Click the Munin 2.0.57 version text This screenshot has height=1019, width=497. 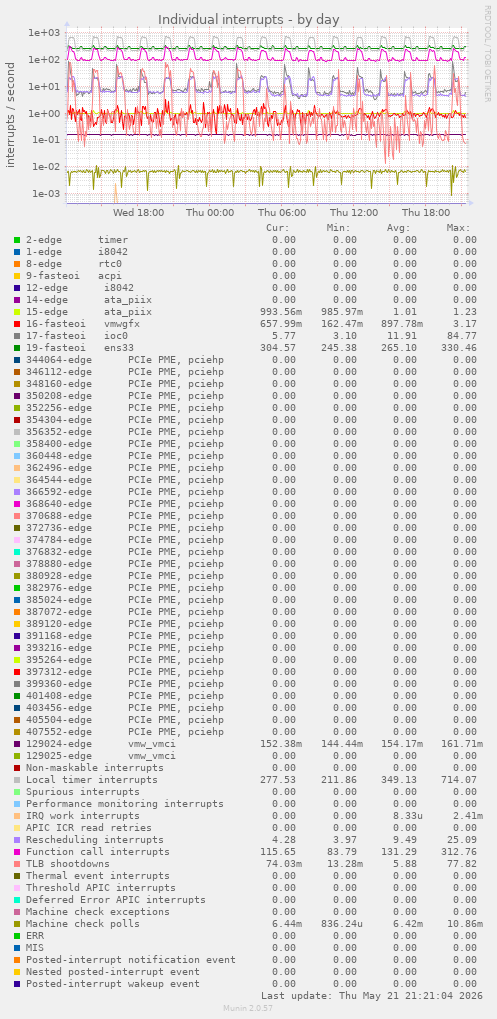[x=249, y=1009]
